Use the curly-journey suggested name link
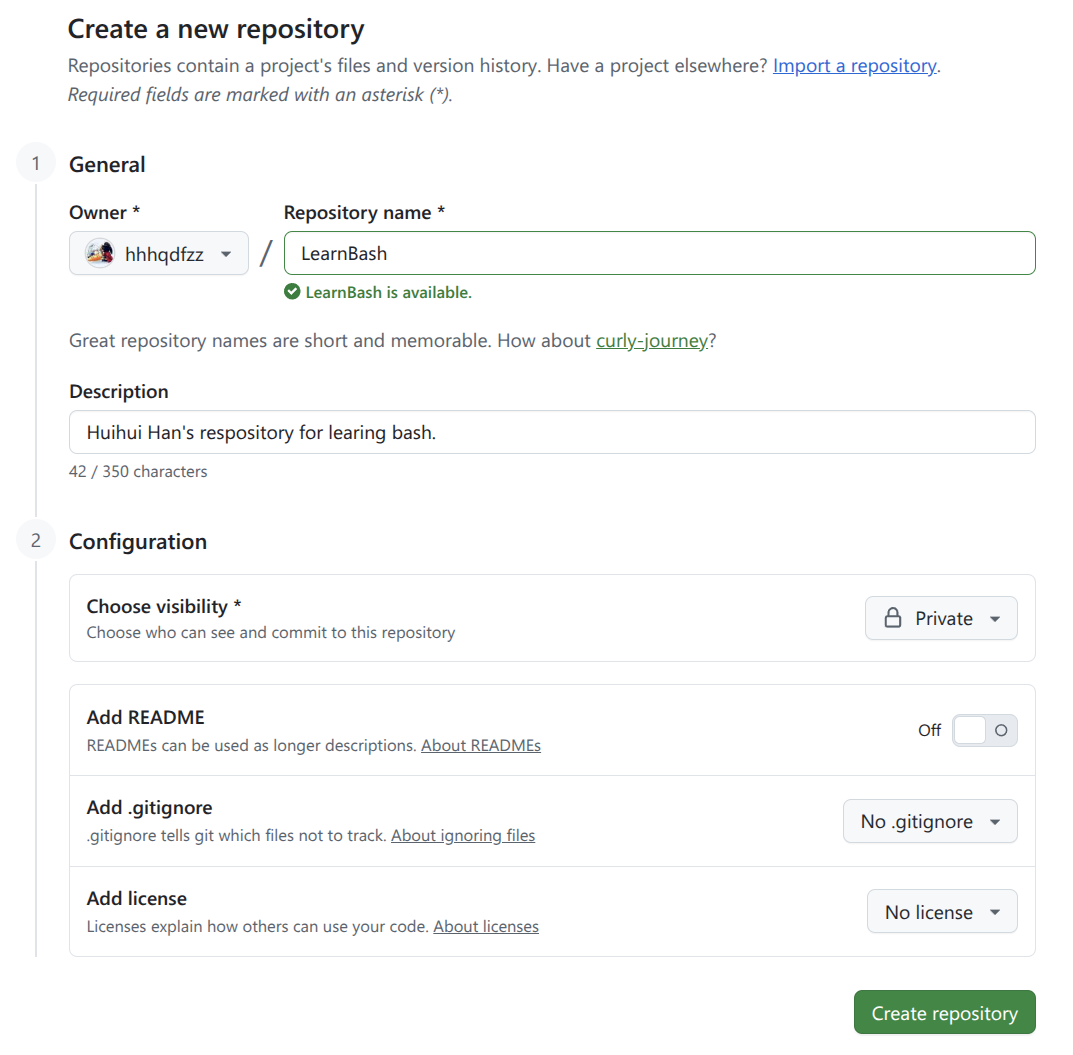This screenshot has width=1073, height=1055. coord(651,341)
